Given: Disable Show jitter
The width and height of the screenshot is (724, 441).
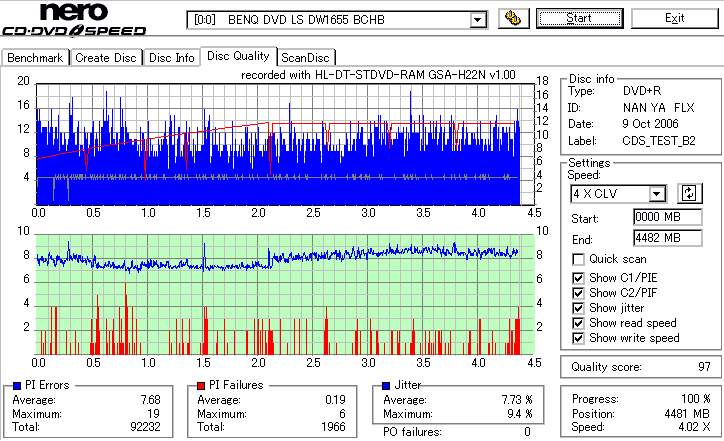Looking at the screenshot, I should (x=578, y=308).
